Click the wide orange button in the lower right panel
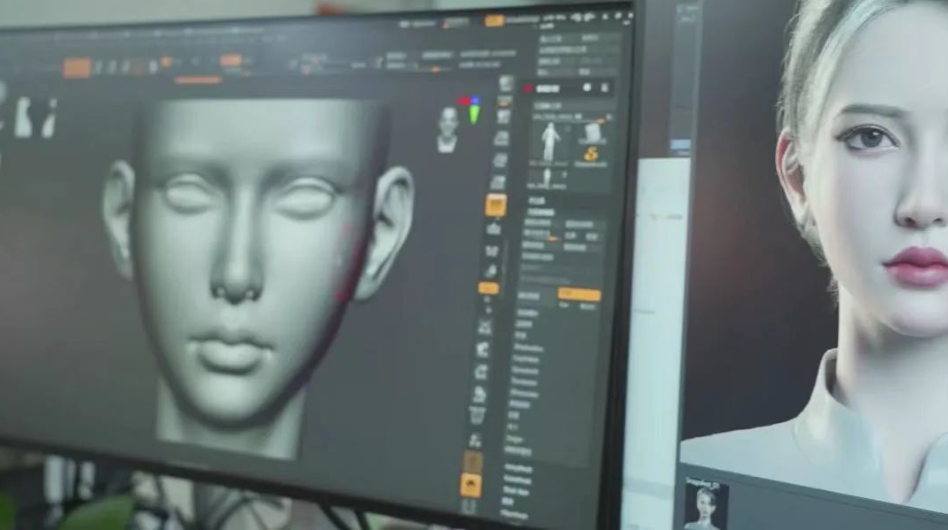 [579, 294]
